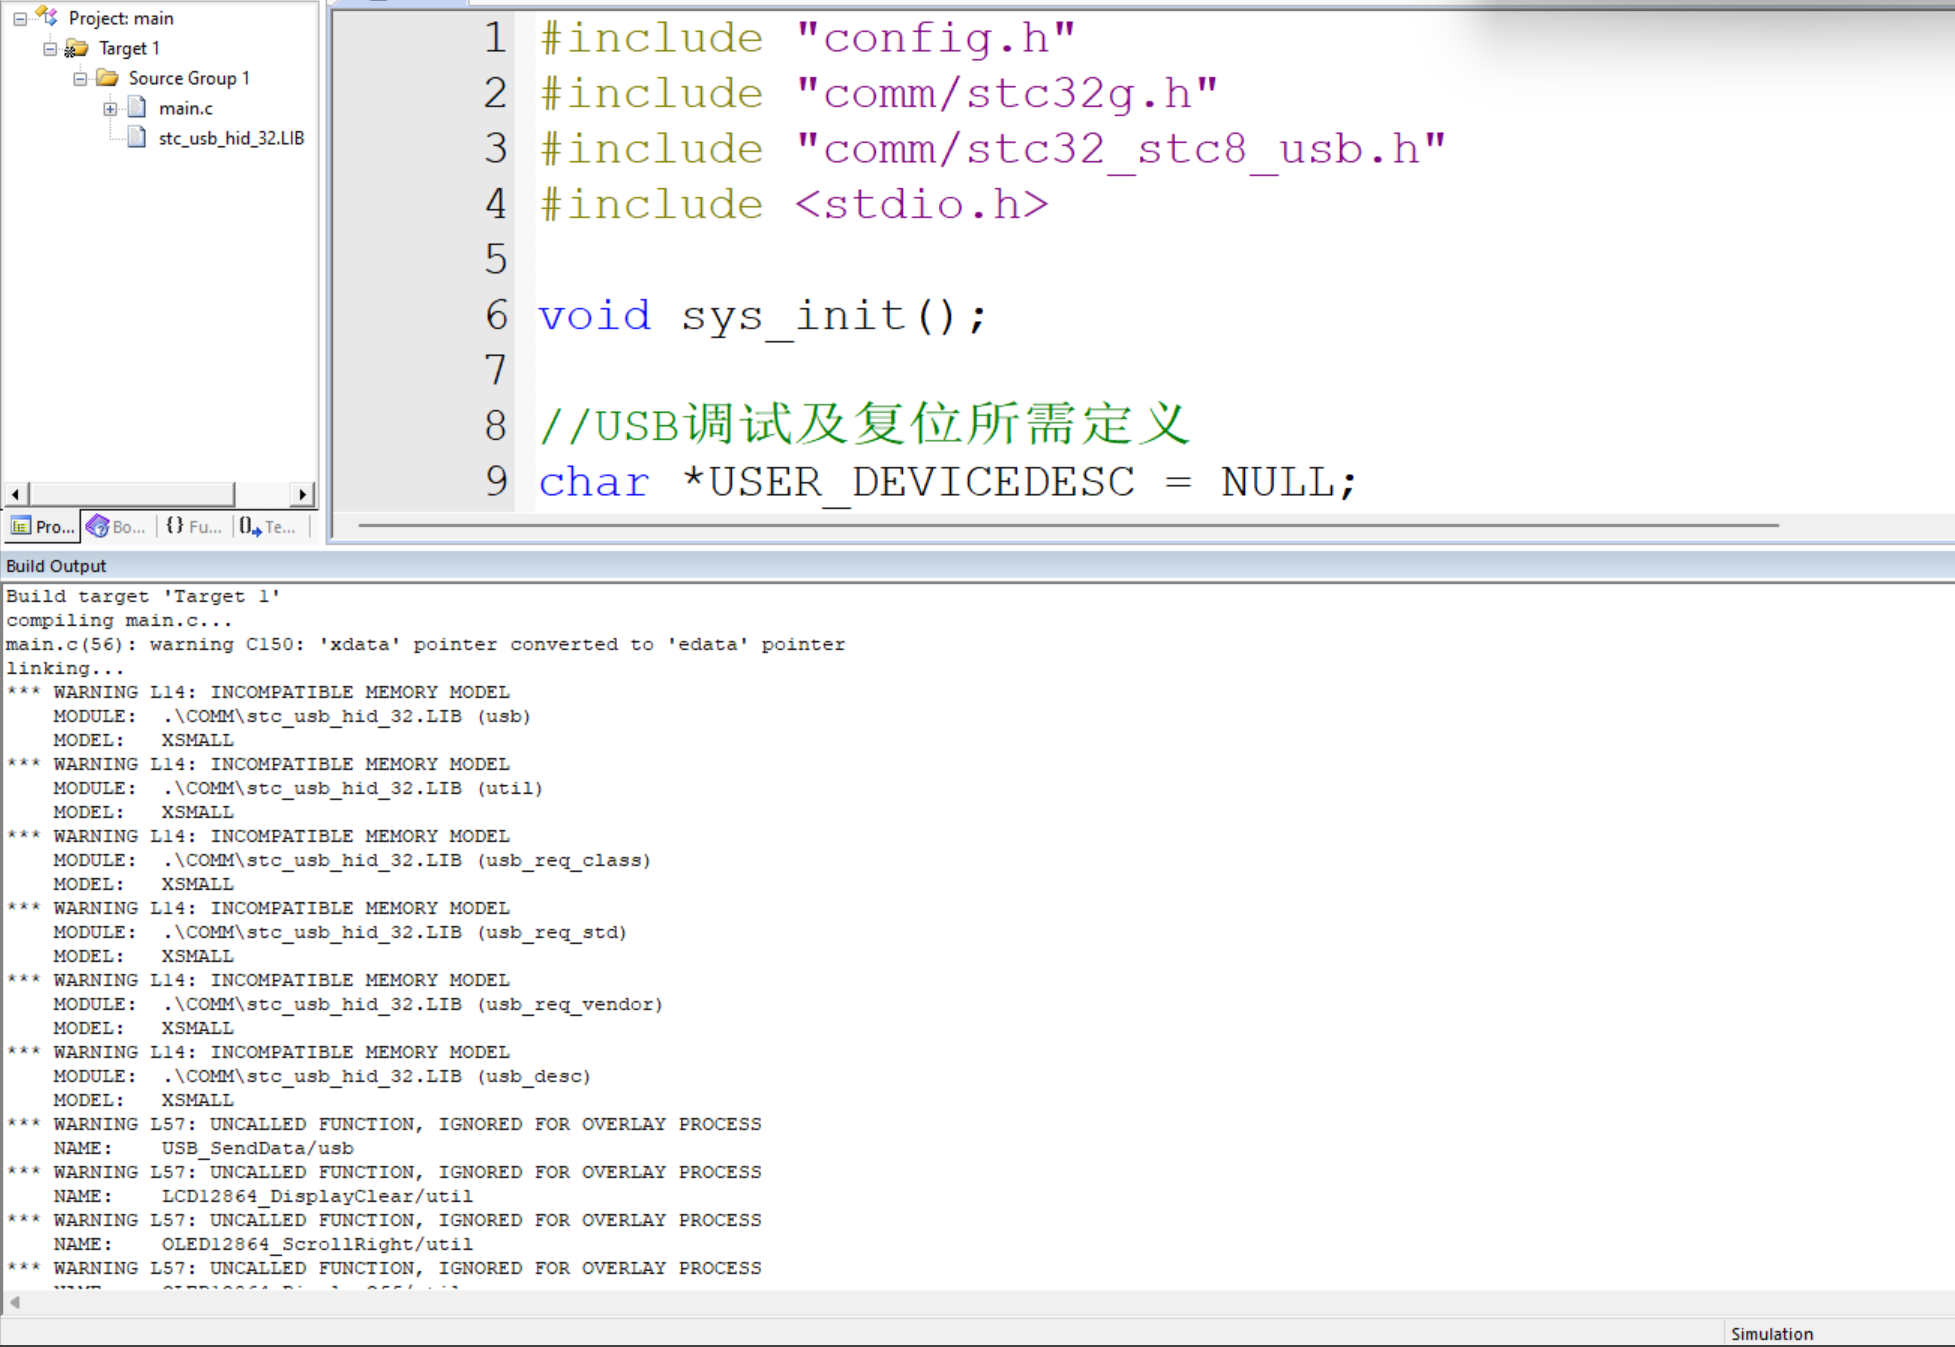Click the LCD12864_DisplayClear/util line

[263, 1197]
